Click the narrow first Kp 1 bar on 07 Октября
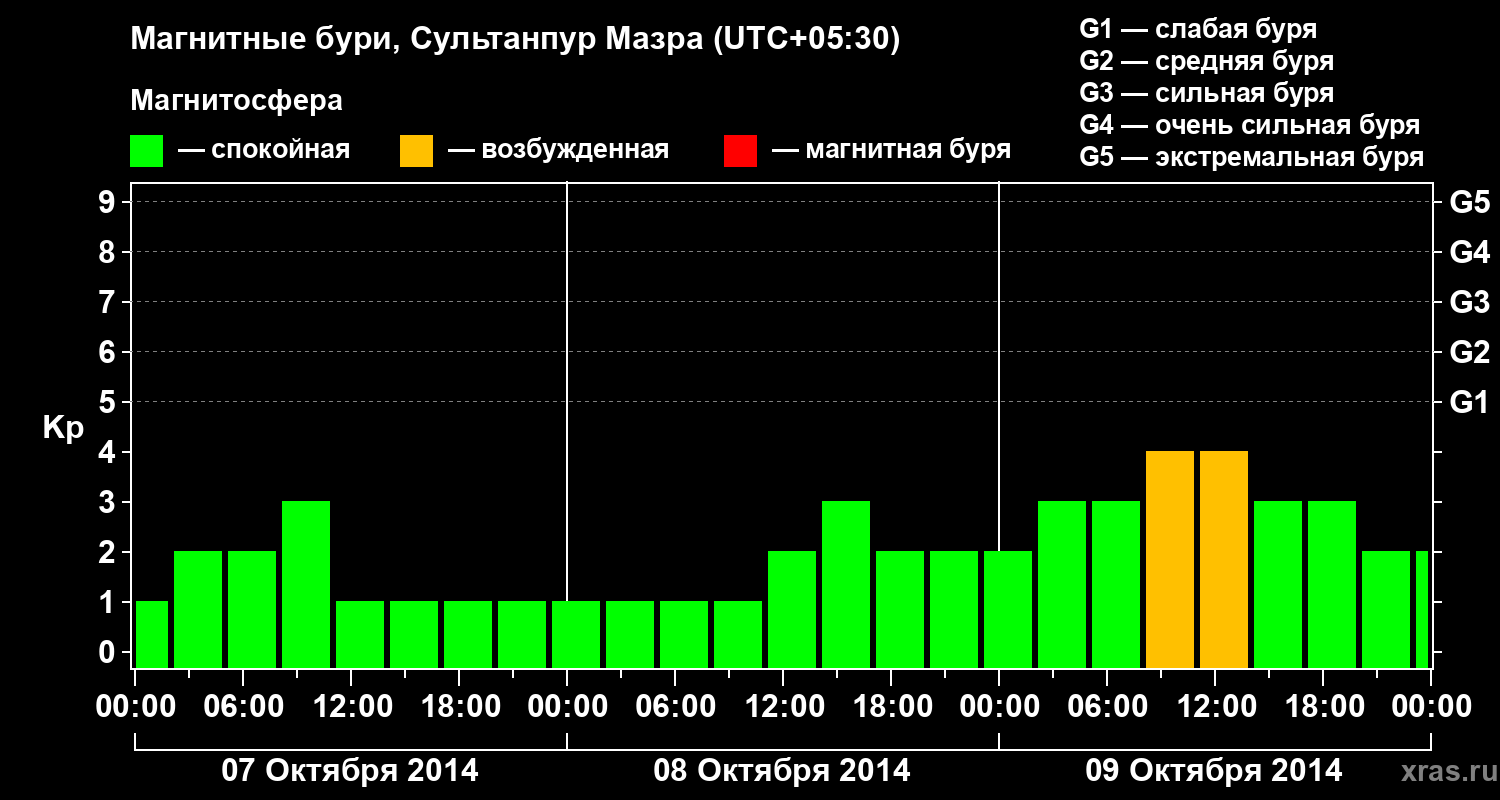1500x800 pixels. click(152, 634)
